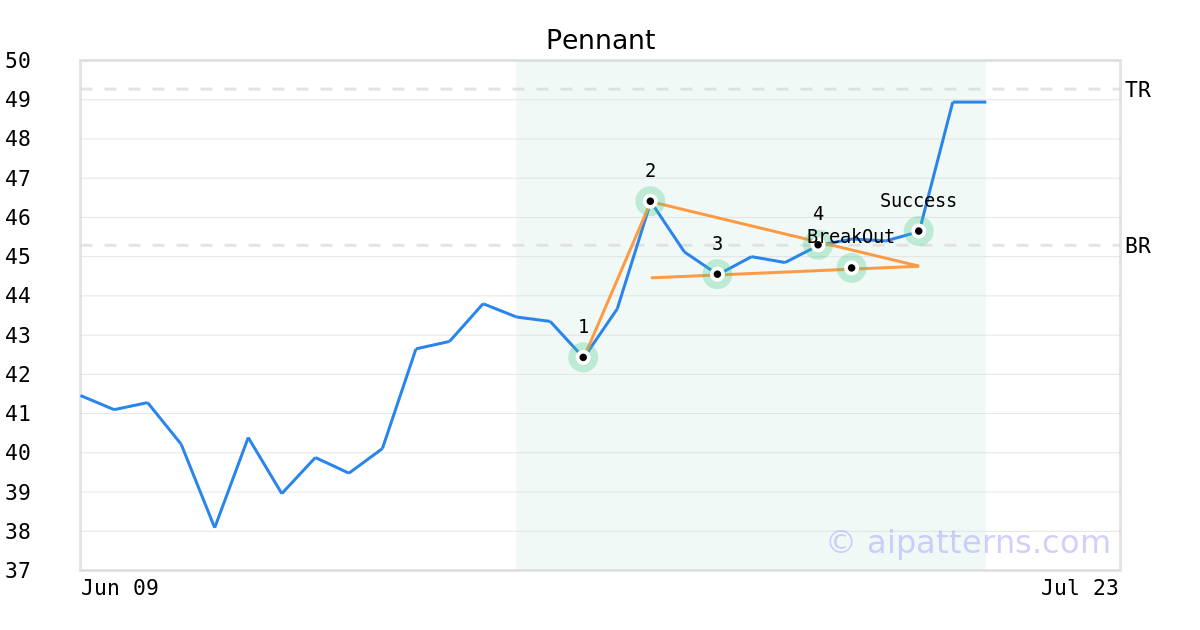Click the TR target line label
Viewport: 1200px width, 630px height.
coord(1138,90)
